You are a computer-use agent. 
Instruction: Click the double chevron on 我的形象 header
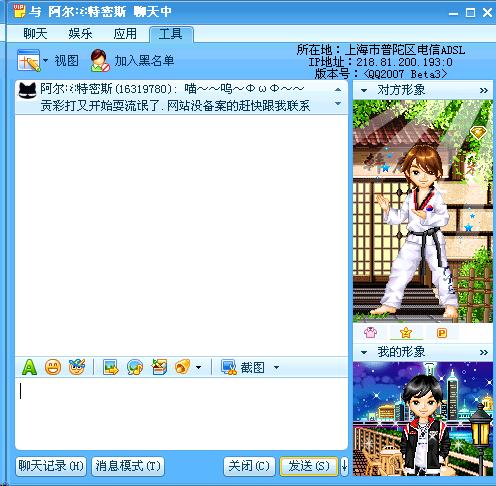click(484, 352)
